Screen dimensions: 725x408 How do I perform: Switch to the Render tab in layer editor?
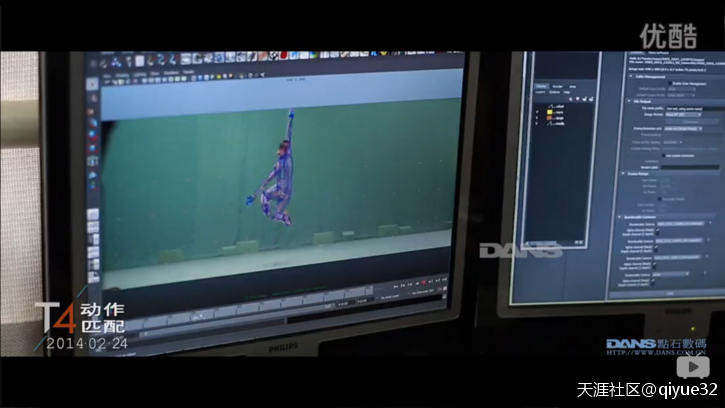(x=558, y=87)
